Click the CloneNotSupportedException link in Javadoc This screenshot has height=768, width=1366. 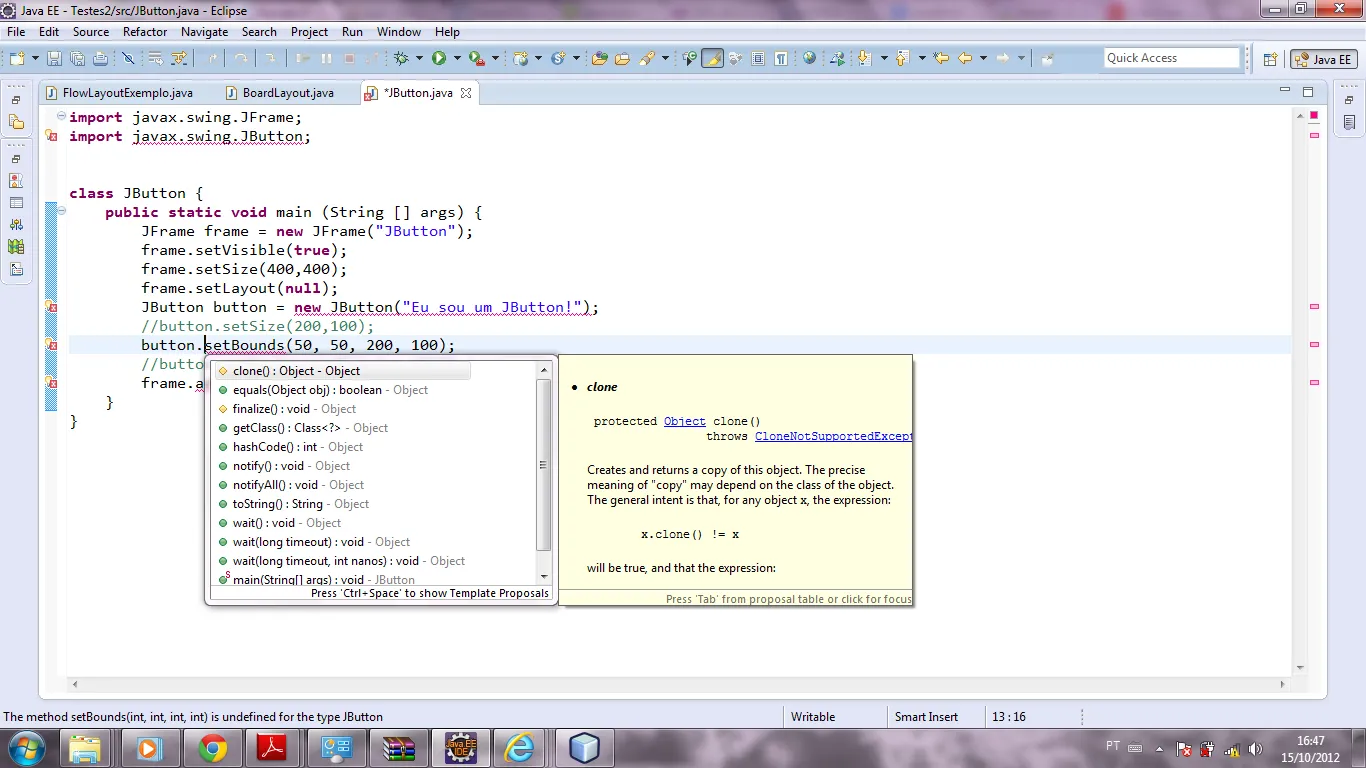coord(833,436)
